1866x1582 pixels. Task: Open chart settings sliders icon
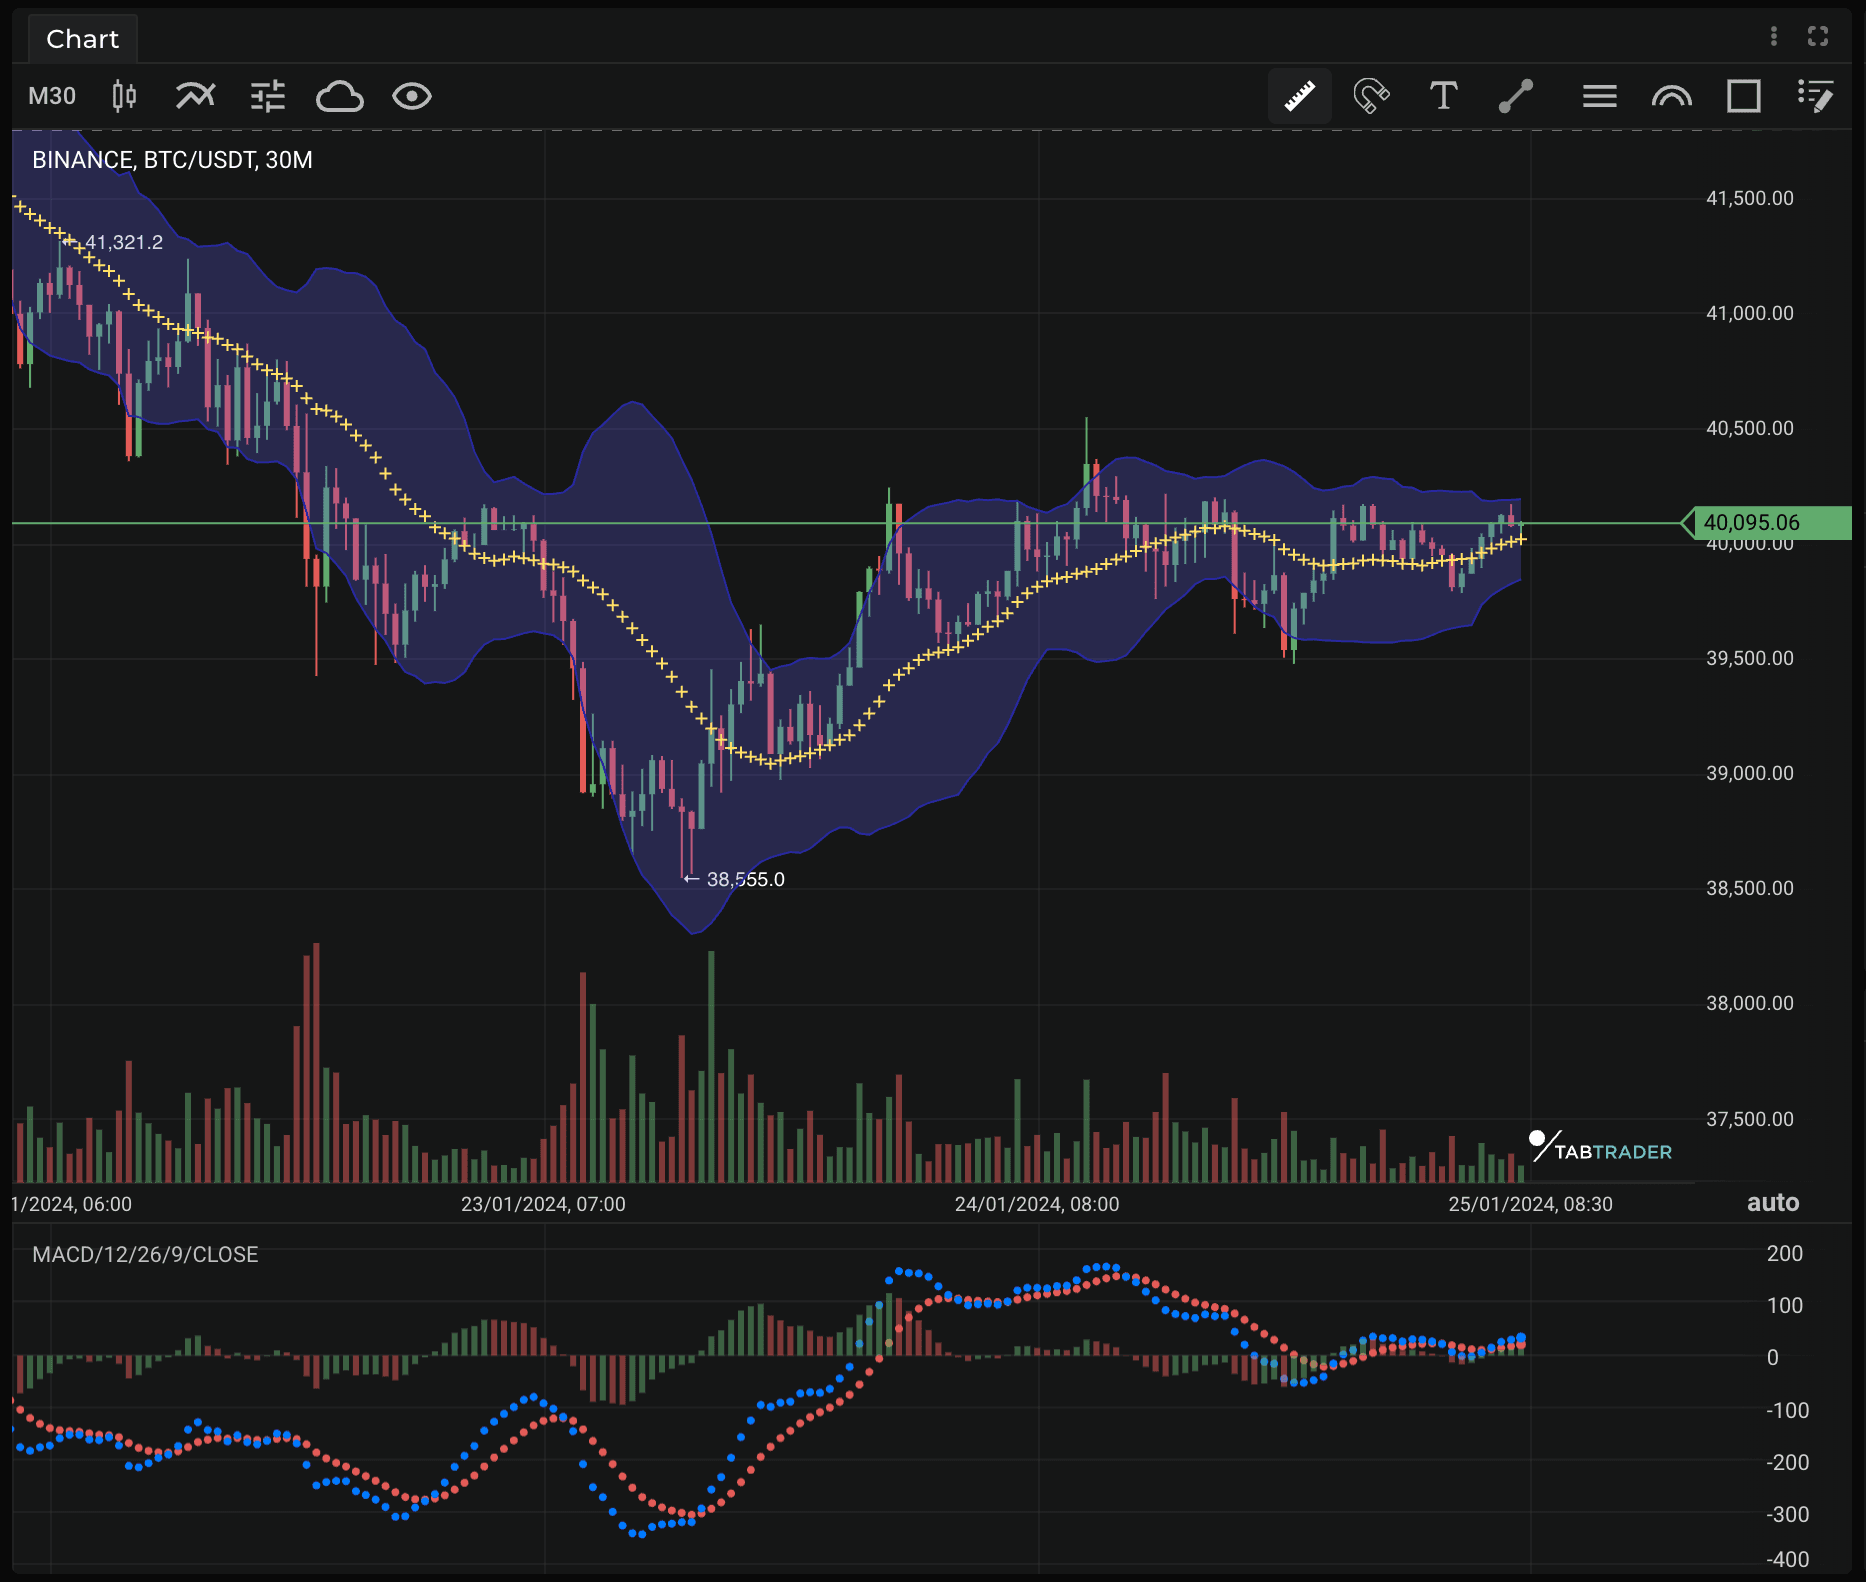268,96
